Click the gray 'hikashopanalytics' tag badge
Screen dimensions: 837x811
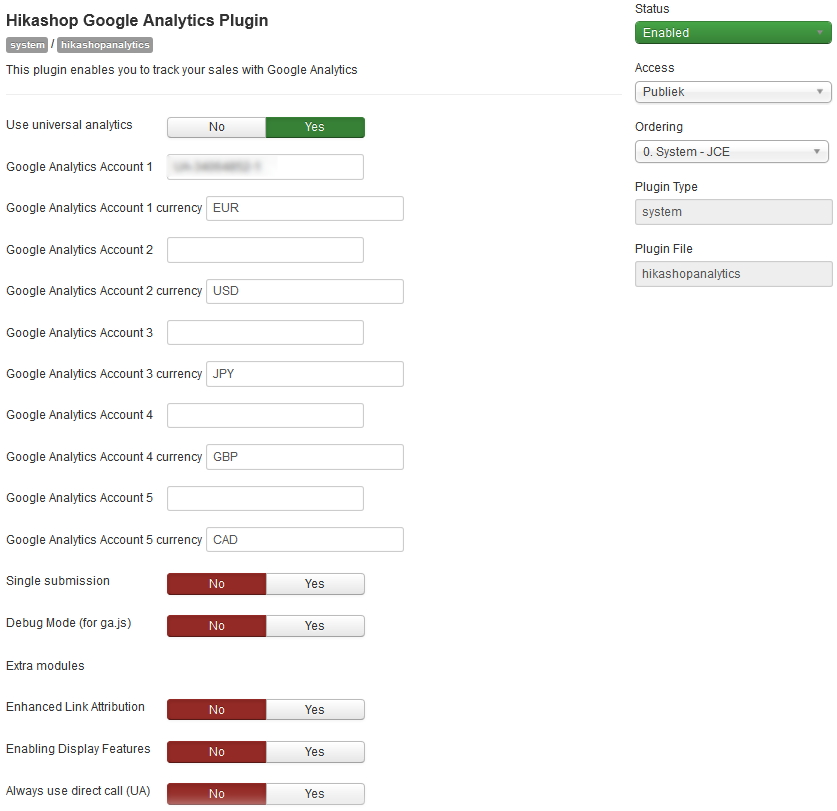[x=105, y=45]
